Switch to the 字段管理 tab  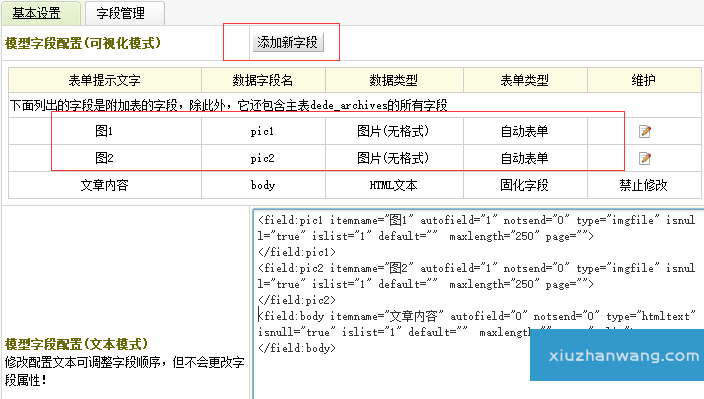124,13
